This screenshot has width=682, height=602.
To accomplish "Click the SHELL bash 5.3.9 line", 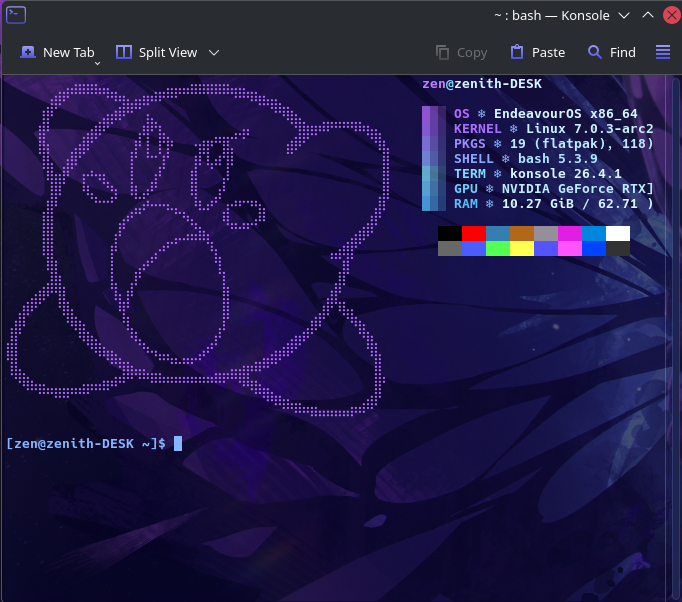I will pos(525,159).
